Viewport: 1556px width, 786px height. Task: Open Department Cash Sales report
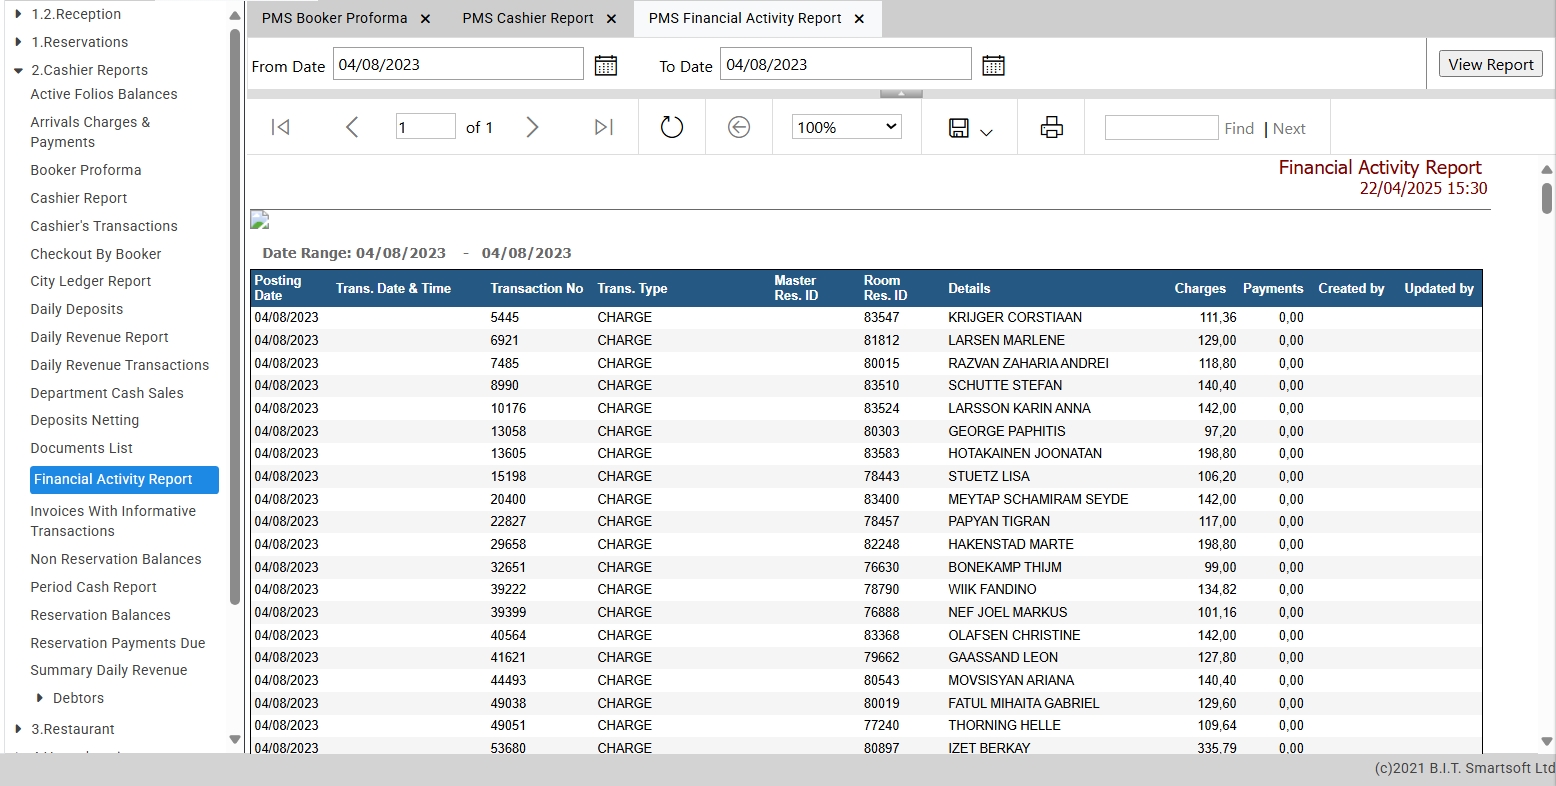pyautogui.click(x=107, y=393)
